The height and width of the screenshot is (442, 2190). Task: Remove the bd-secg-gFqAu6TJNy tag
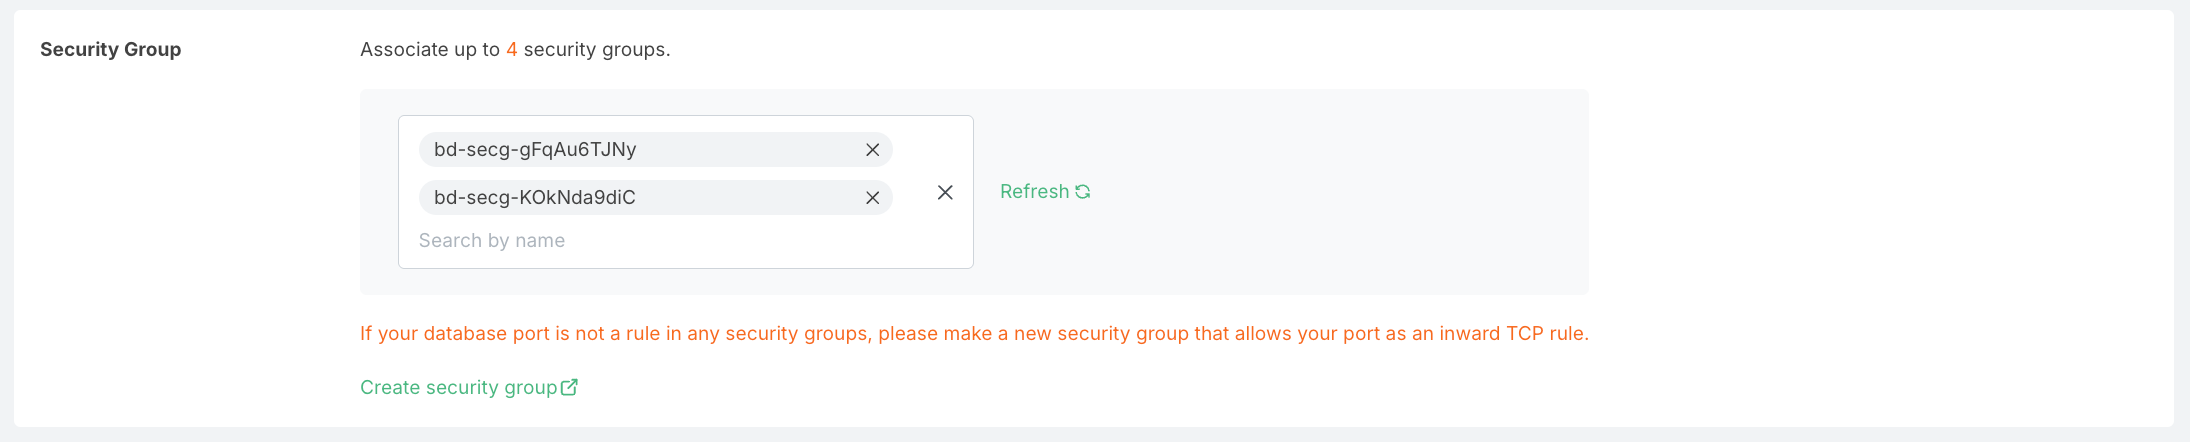(872, 150)
